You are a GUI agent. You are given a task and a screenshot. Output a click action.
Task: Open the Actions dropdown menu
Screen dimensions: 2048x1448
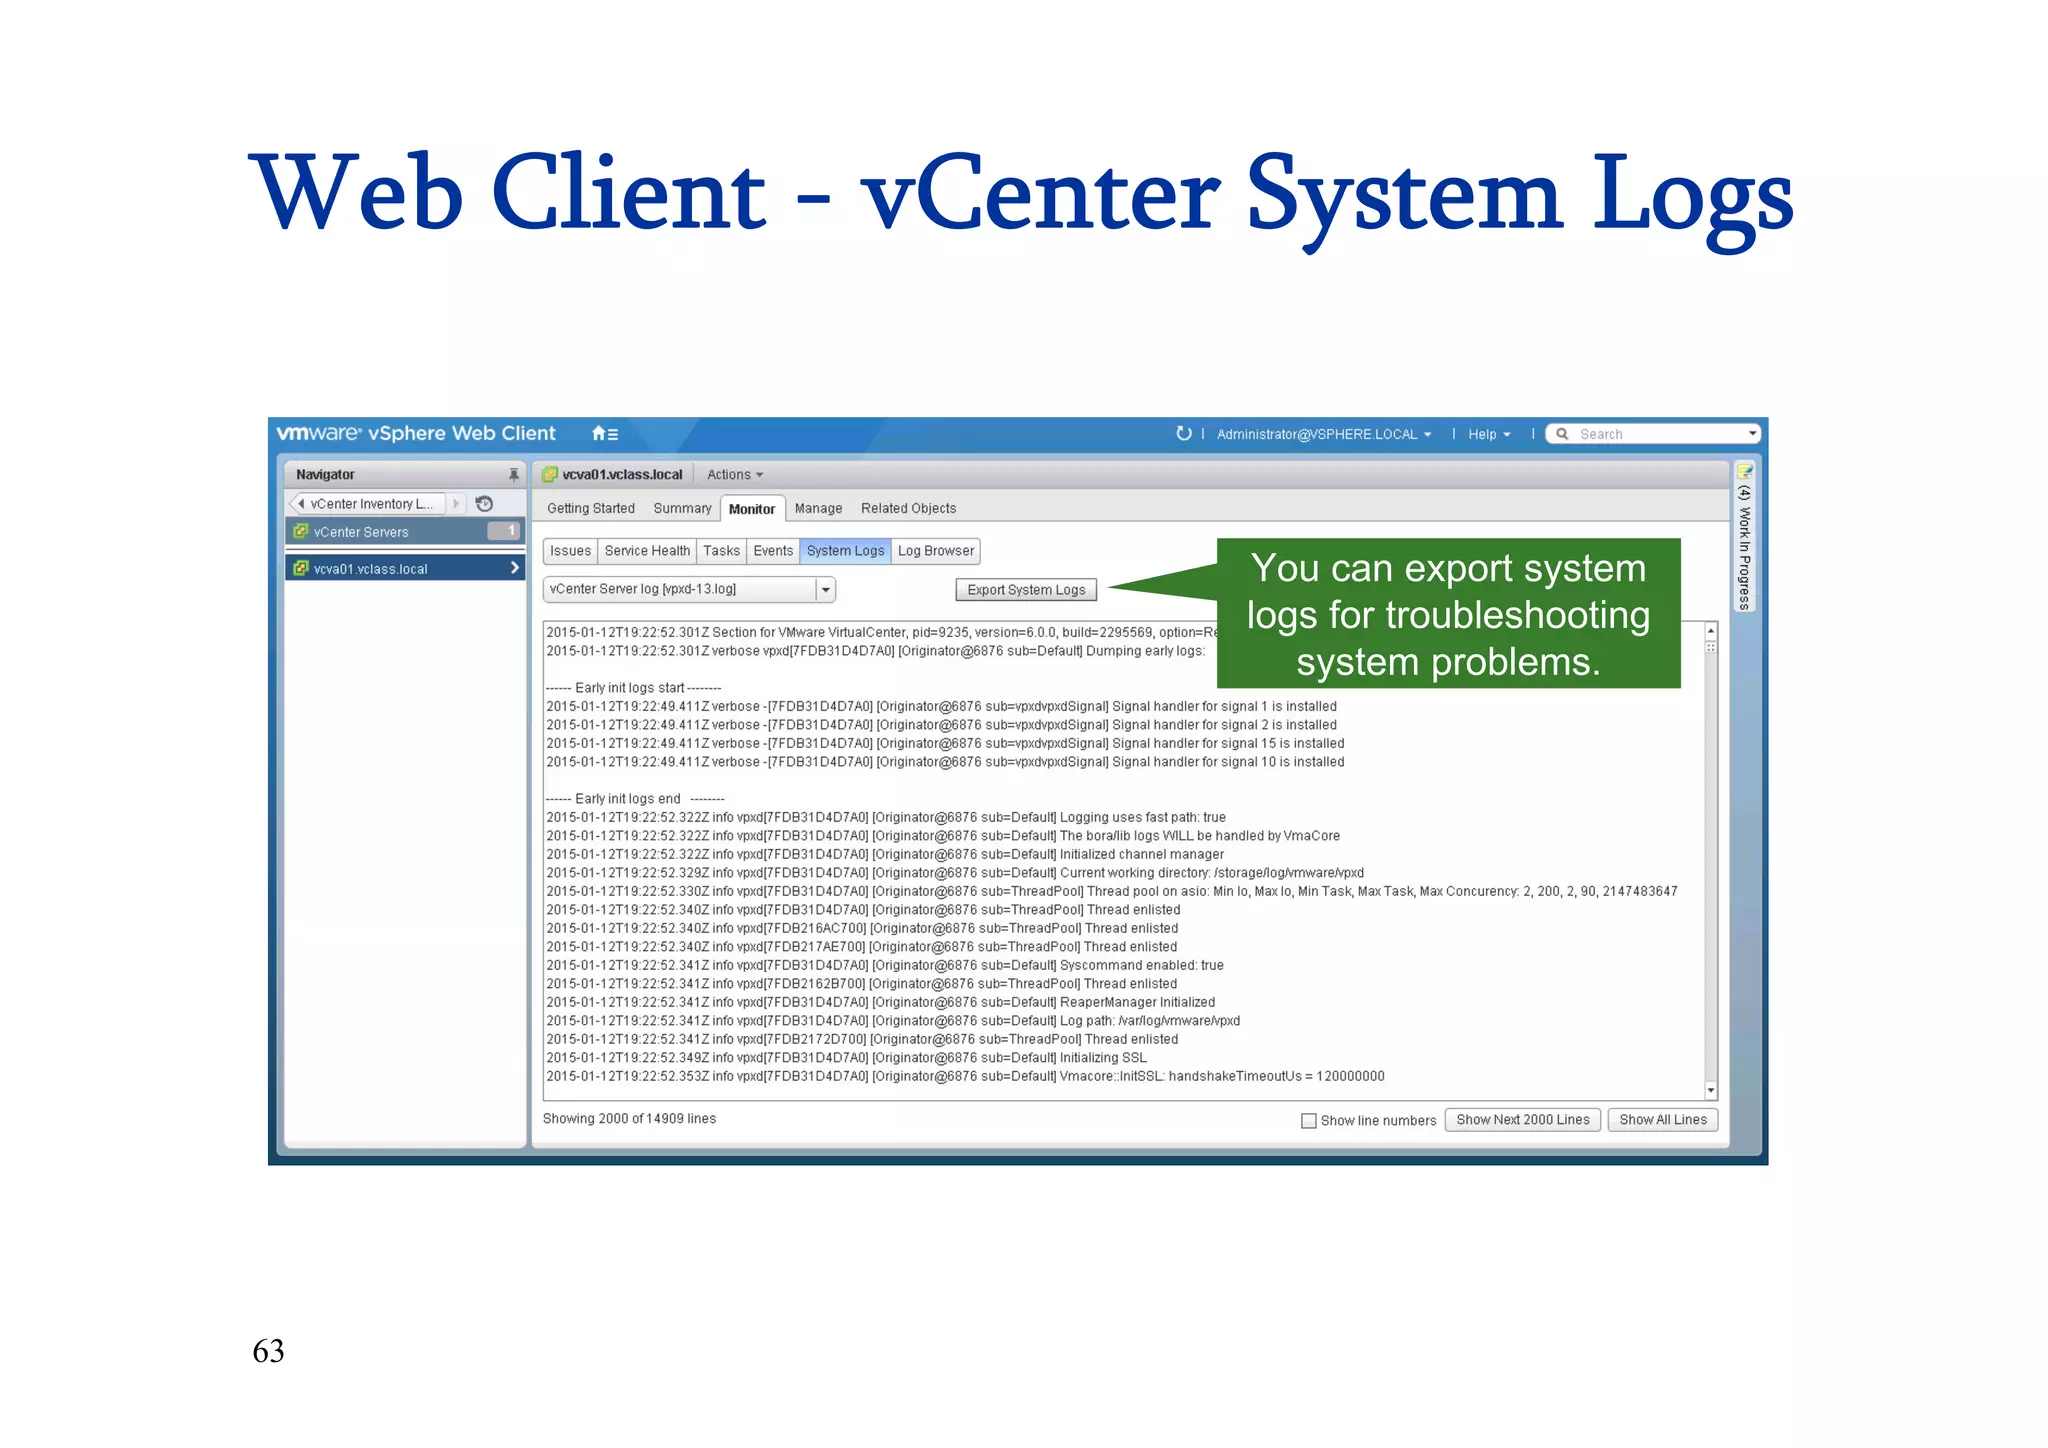tap(735, 475)
